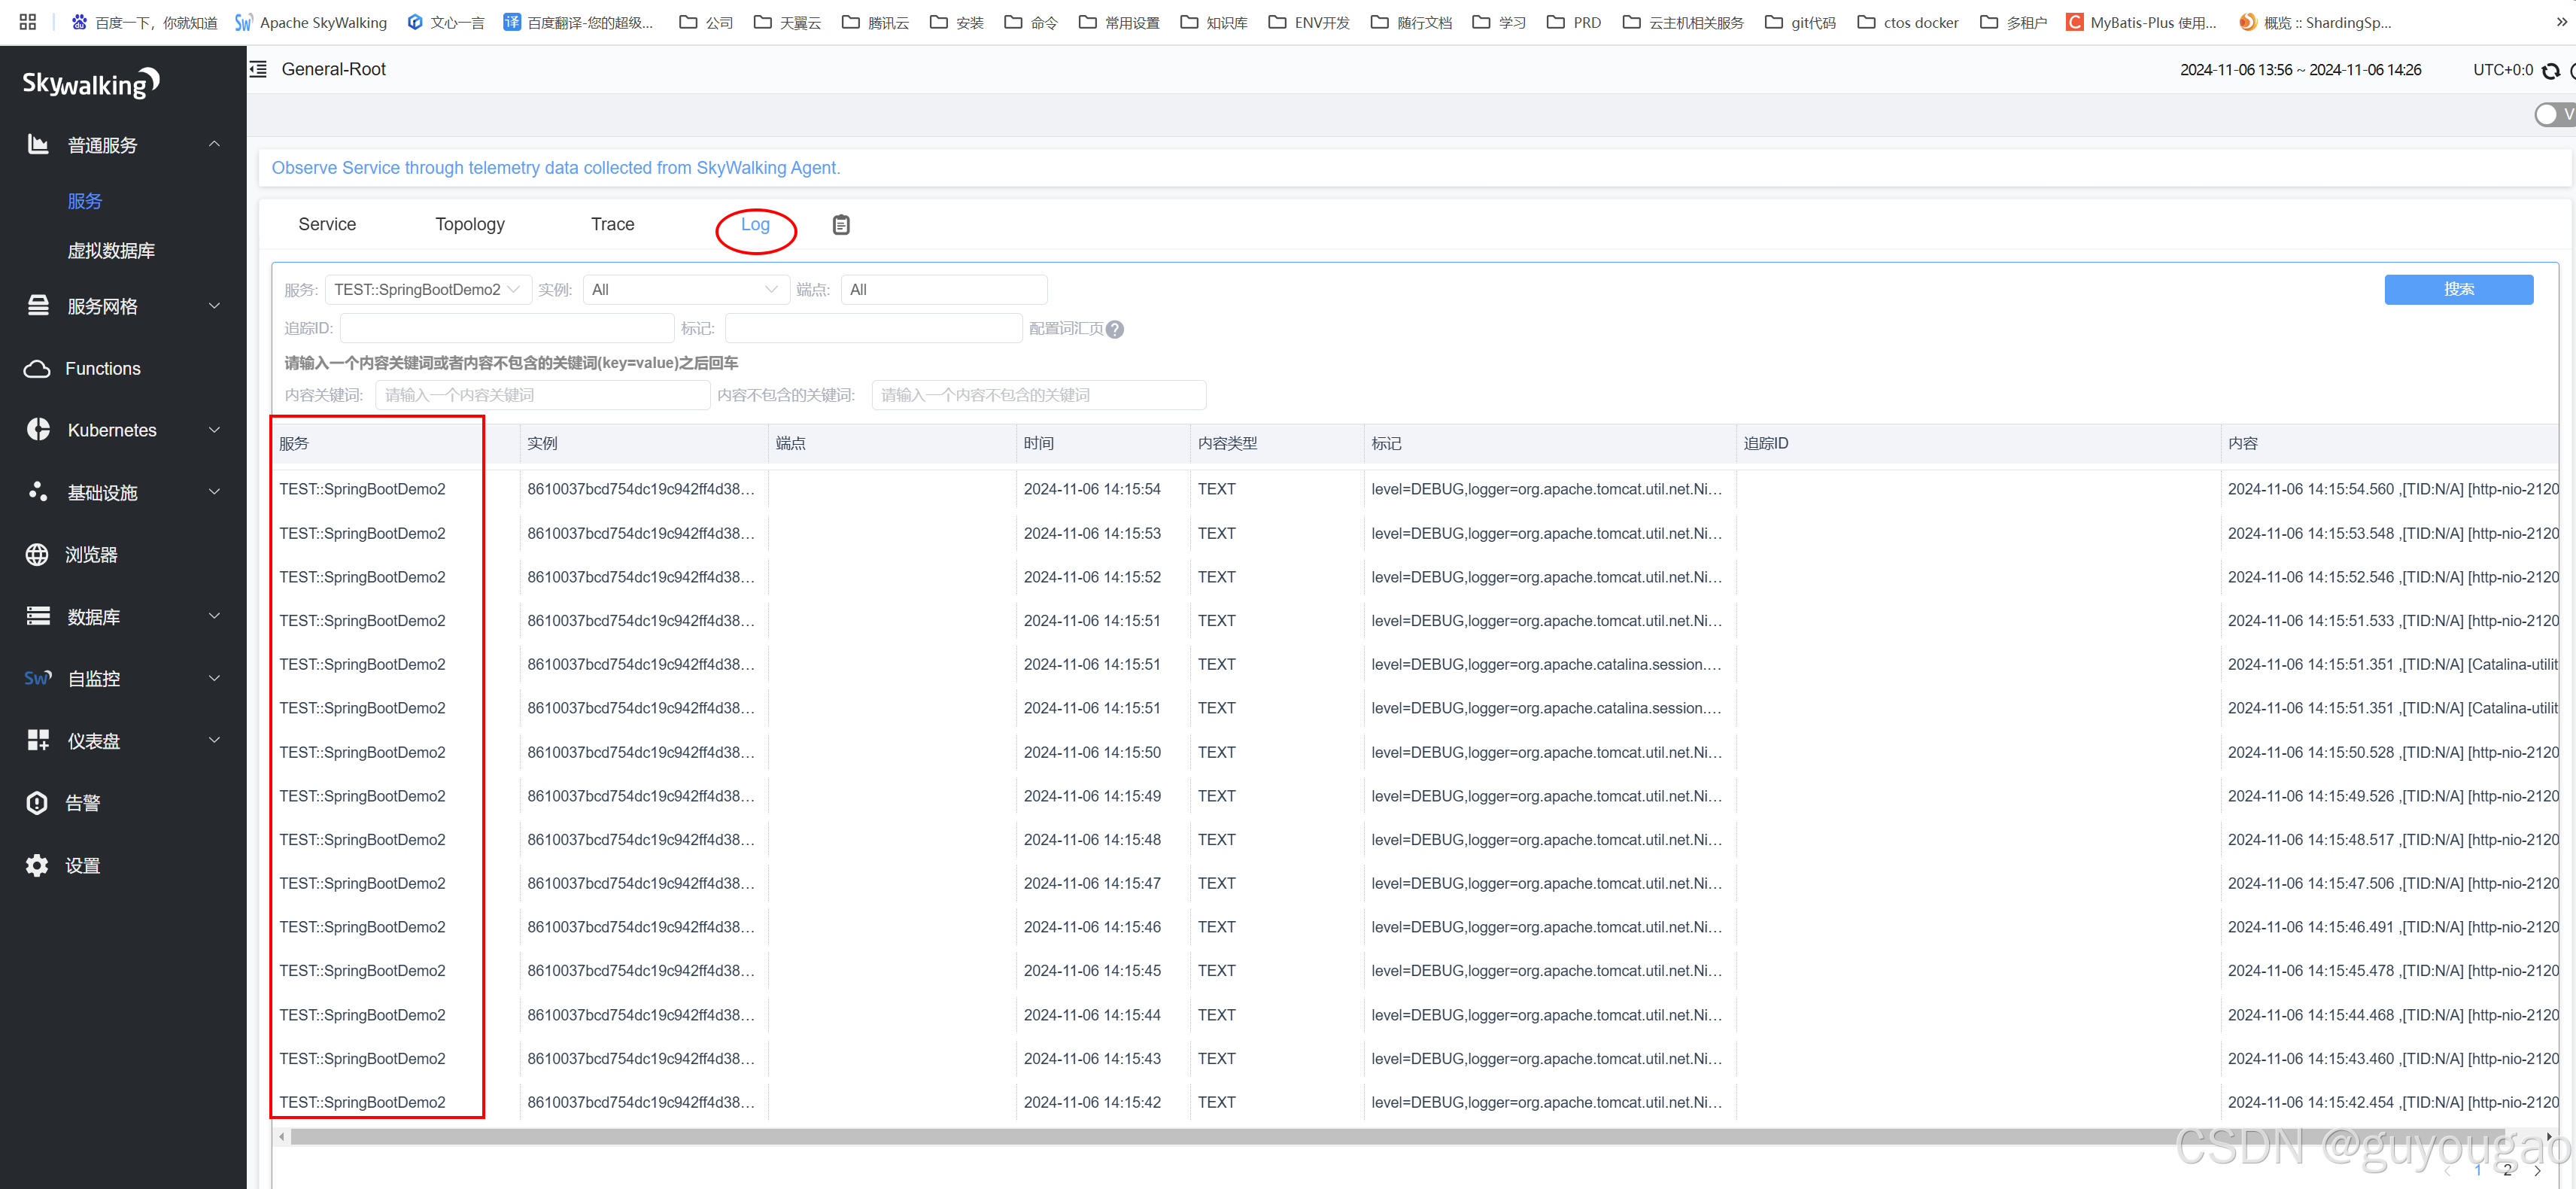Click the refresh icon in the top right

click(x=2550, y=70)
